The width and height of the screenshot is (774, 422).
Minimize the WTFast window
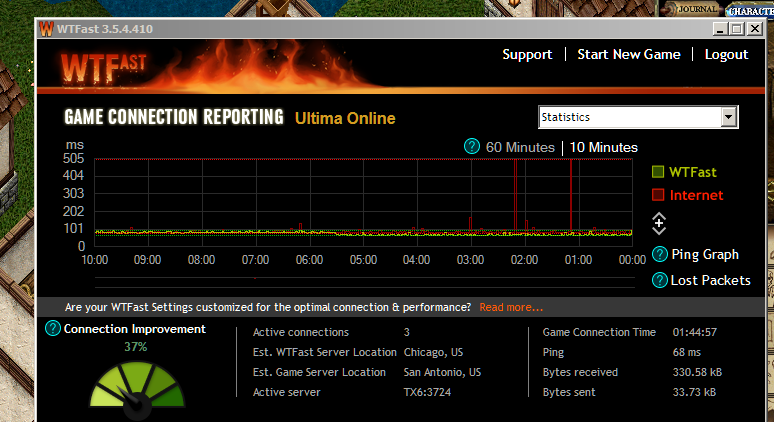720,29
